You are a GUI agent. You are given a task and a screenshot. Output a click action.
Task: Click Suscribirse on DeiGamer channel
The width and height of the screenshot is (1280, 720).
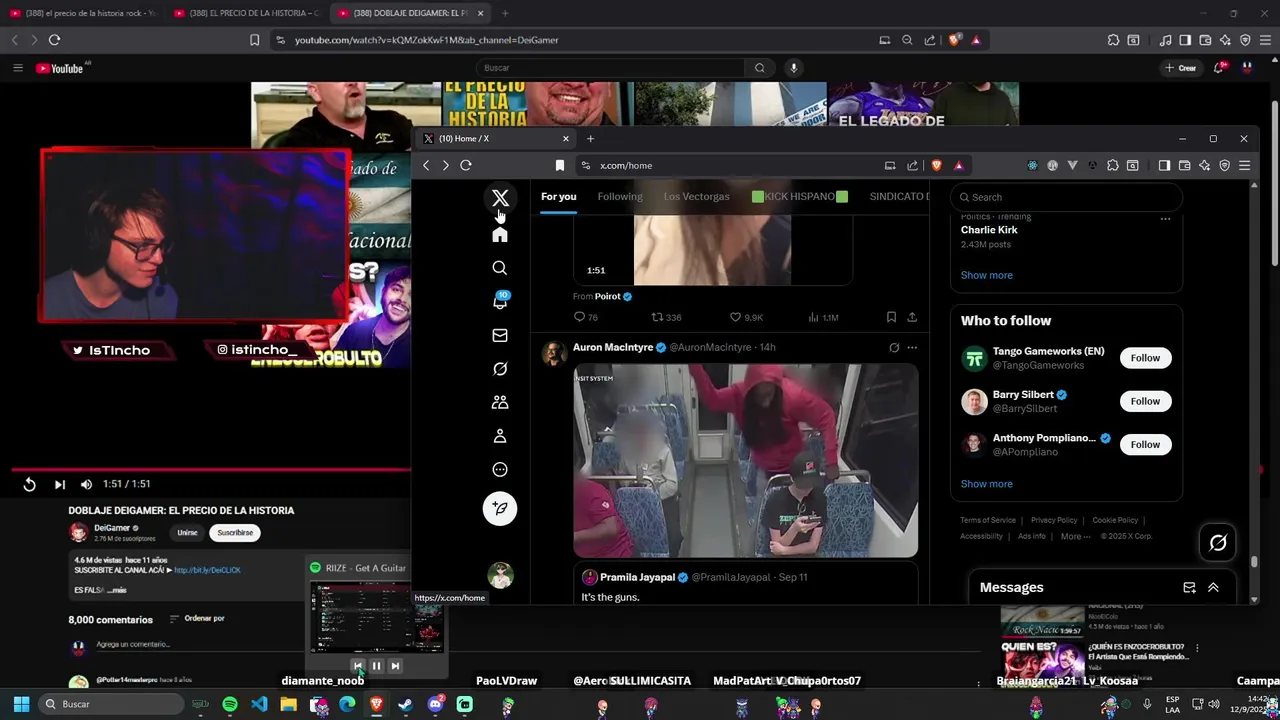pyautogui.click(x=235, y=533)
